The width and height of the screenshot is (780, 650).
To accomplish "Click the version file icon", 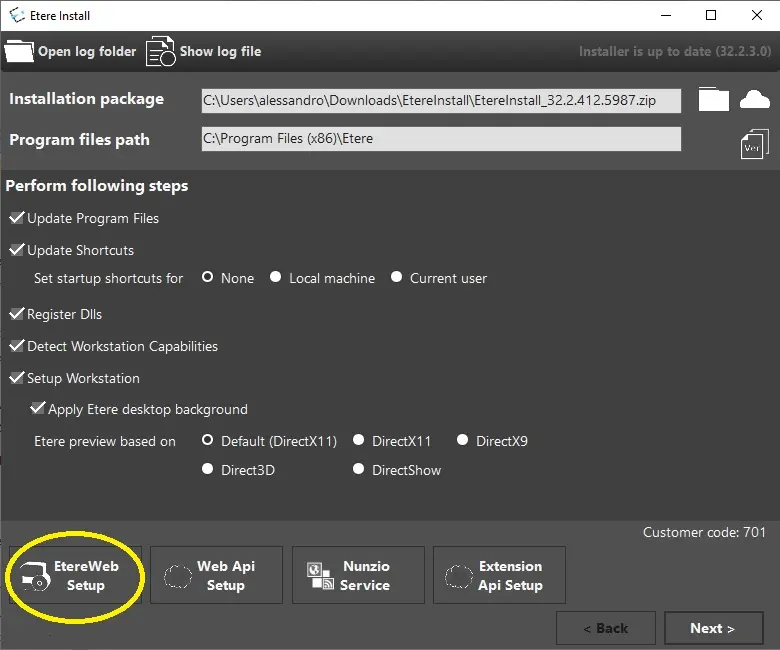I will pyautogui.click(x=753, y=144).
